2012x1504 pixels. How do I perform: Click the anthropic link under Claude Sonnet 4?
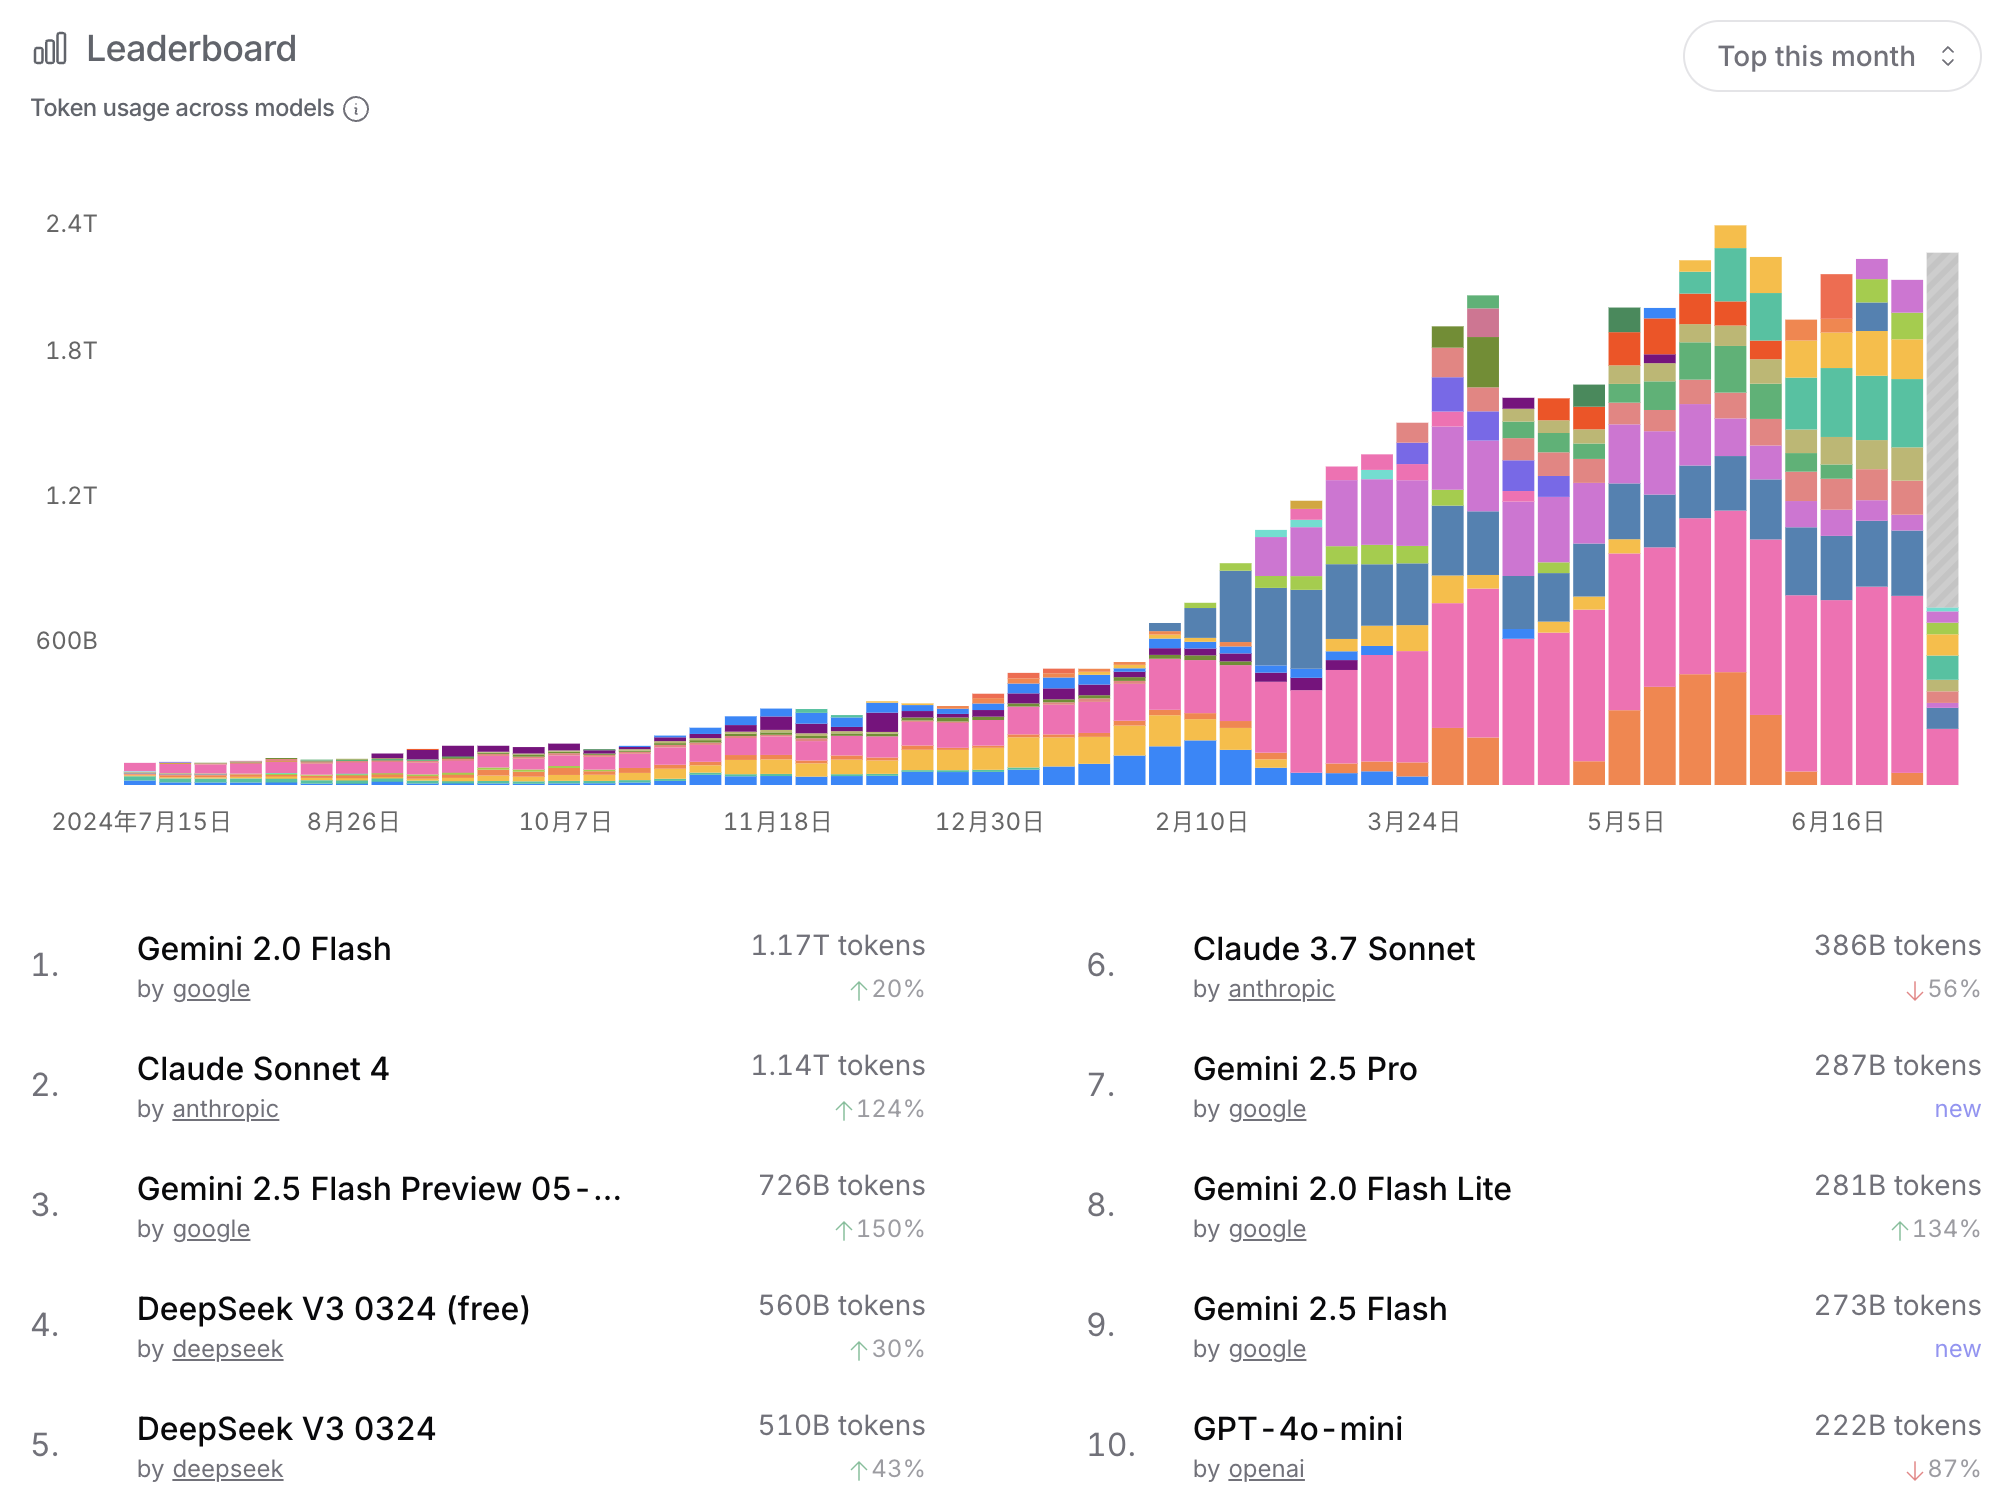(225, 1109)
